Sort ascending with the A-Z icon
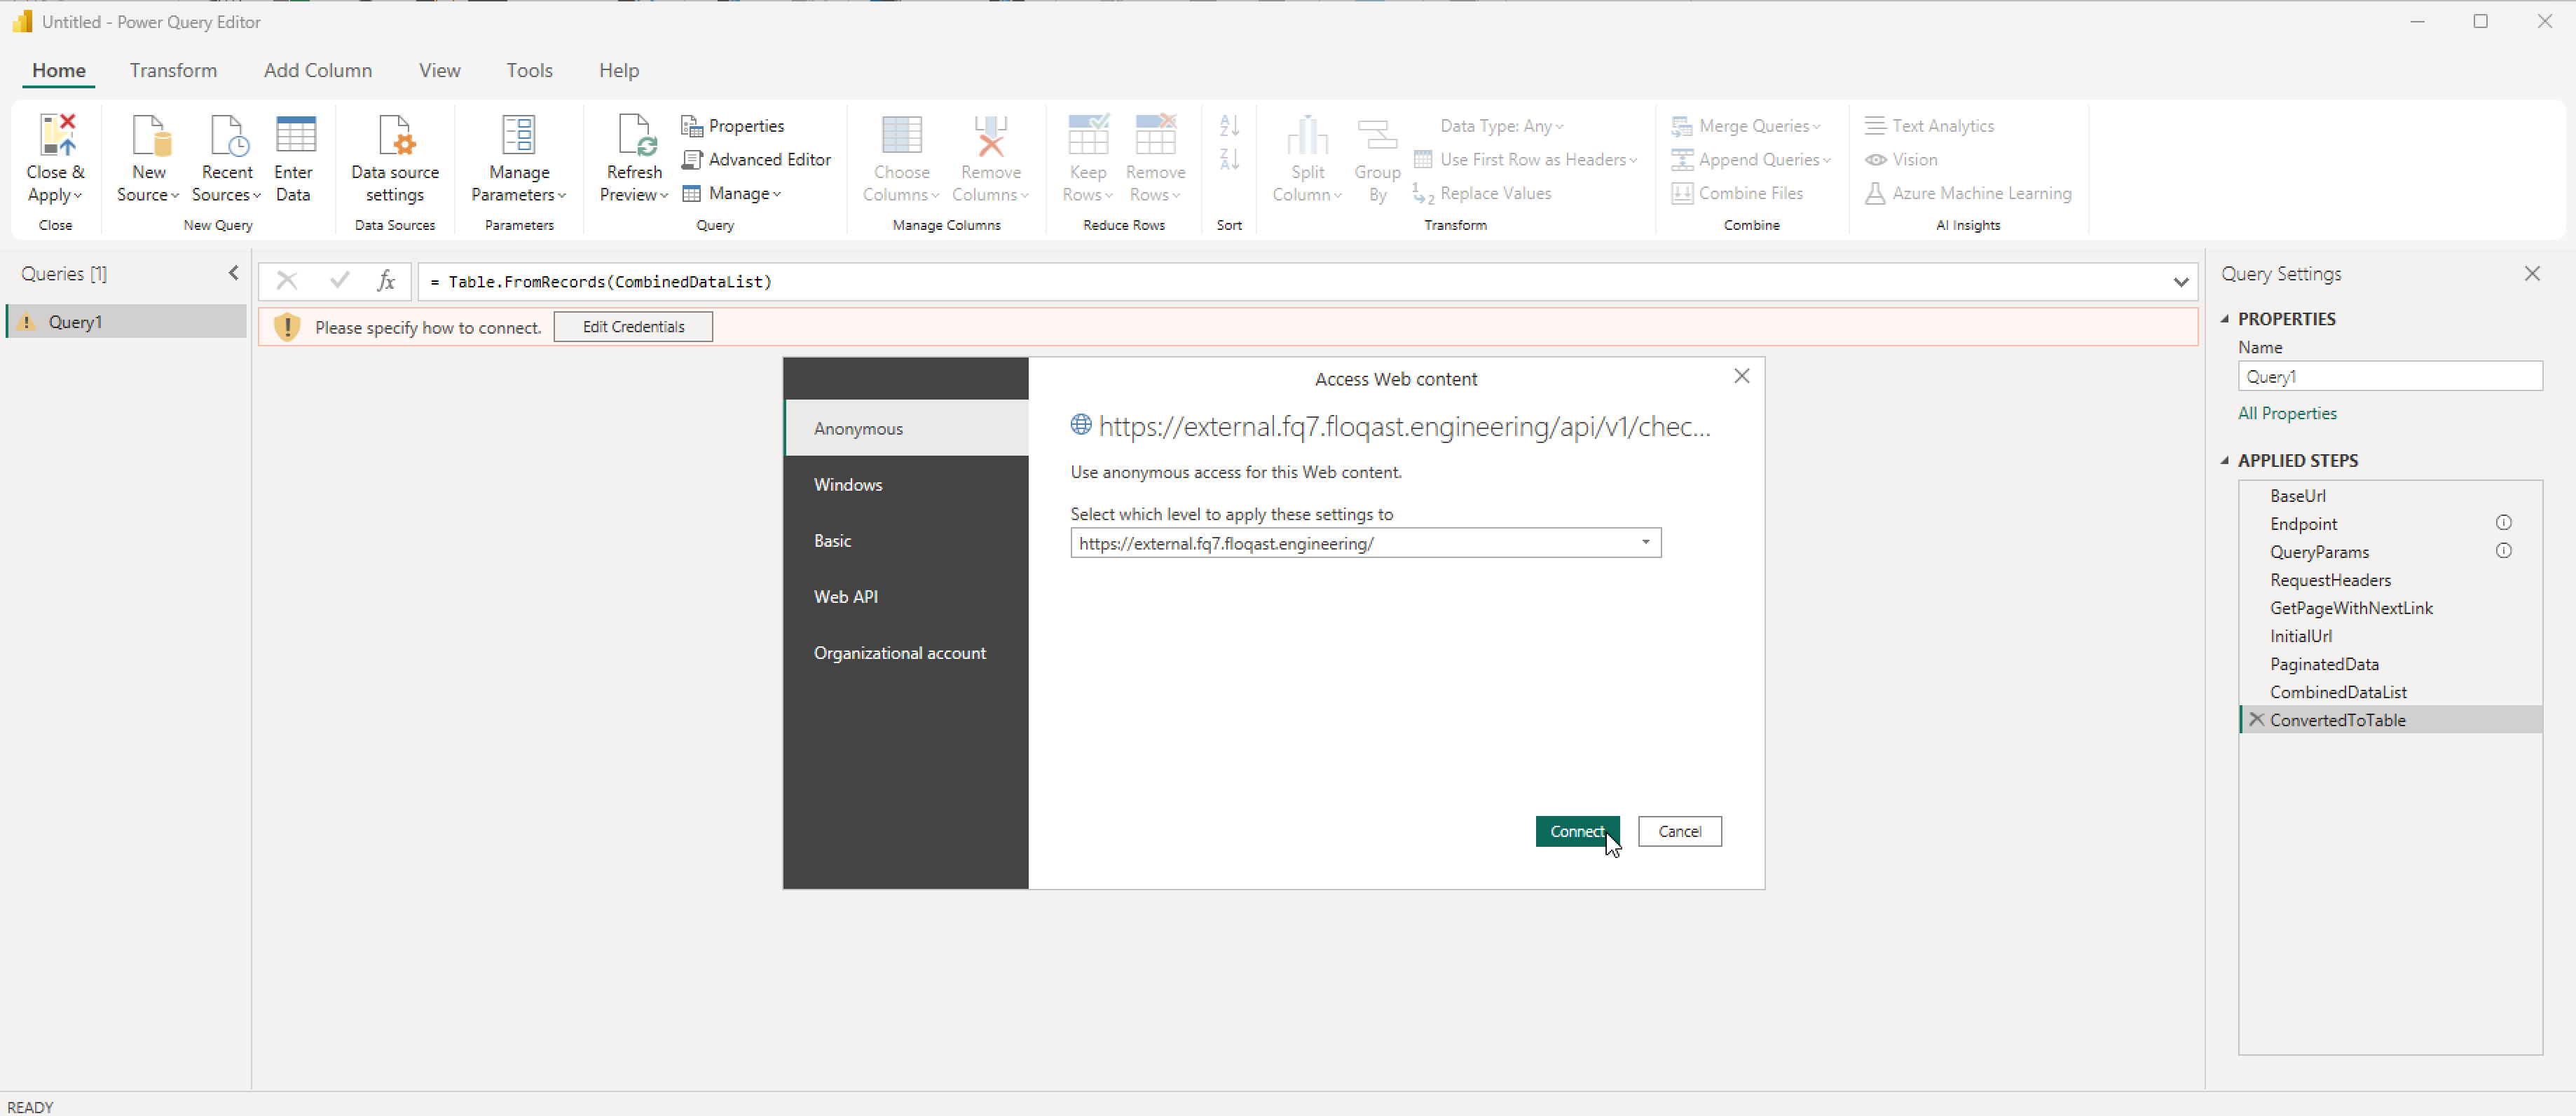The image size is (2576, 1116). 1229,125
